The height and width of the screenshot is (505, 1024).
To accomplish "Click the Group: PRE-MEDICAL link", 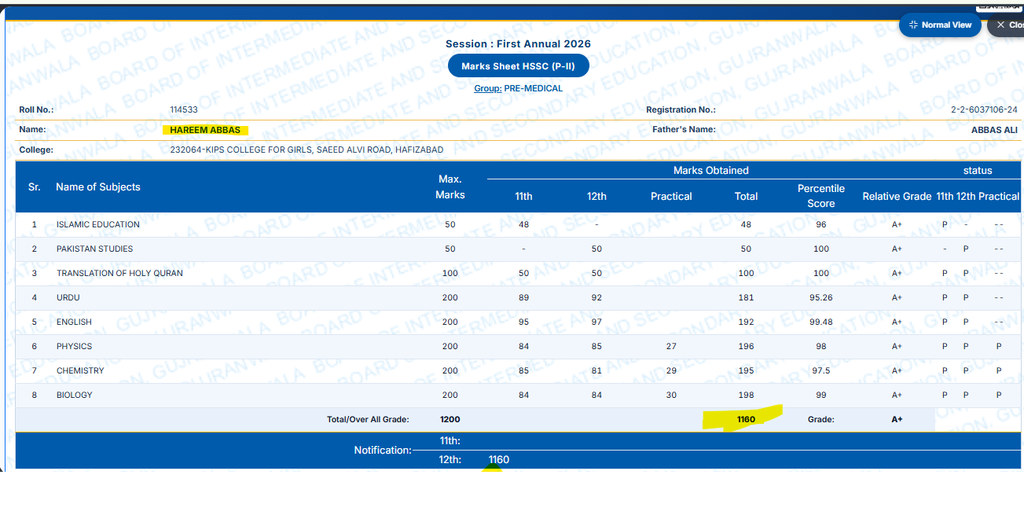I will click(x=519, y=88).
